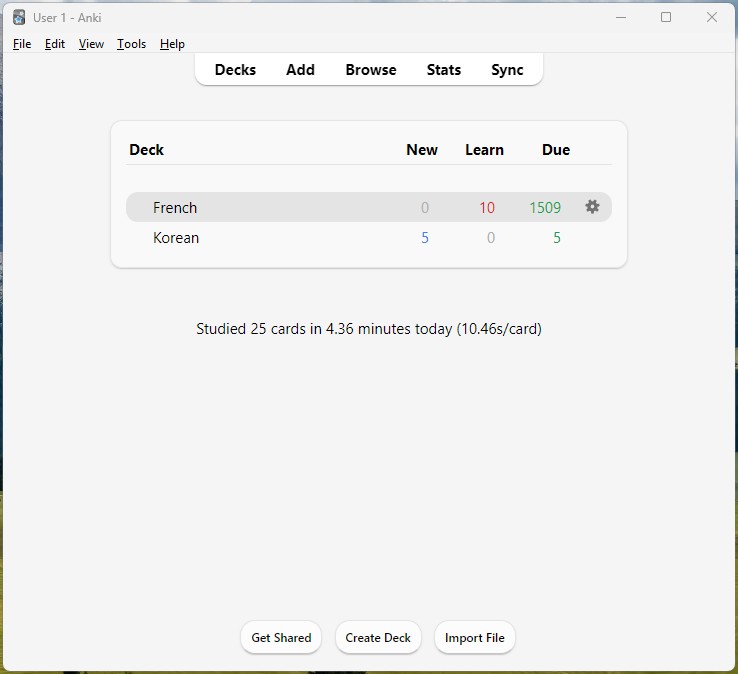
Task: Click the Anki app icon in title bar
Action: click(x=19, y=17)
